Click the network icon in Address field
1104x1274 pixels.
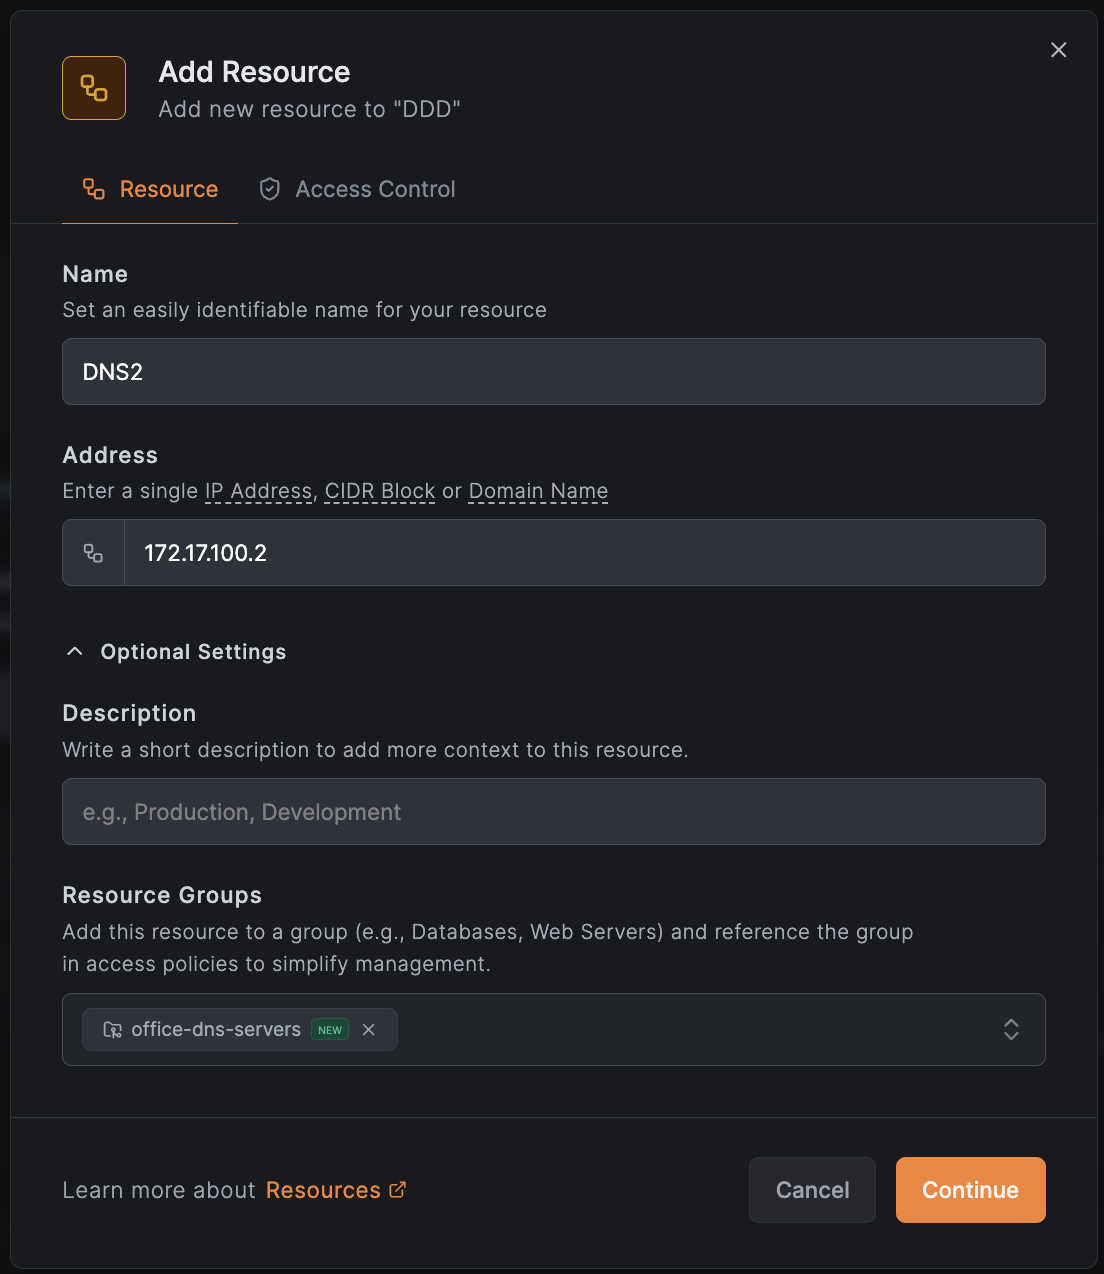point(93,553)
